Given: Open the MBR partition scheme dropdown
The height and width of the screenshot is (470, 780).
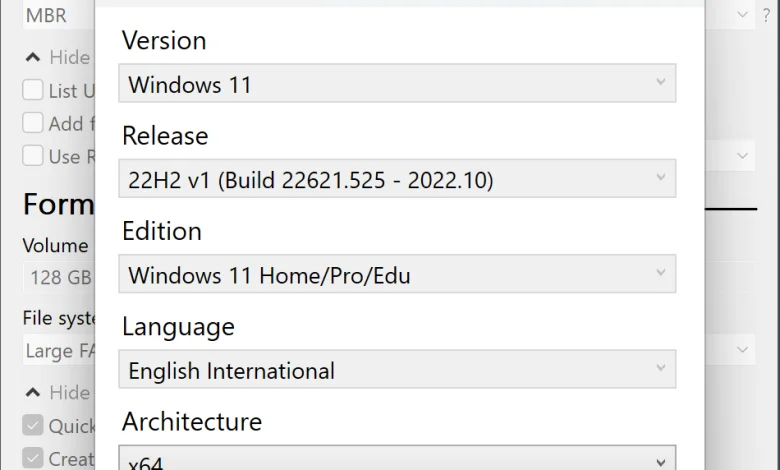Looking at the screenshot, I should coord(59,15).
